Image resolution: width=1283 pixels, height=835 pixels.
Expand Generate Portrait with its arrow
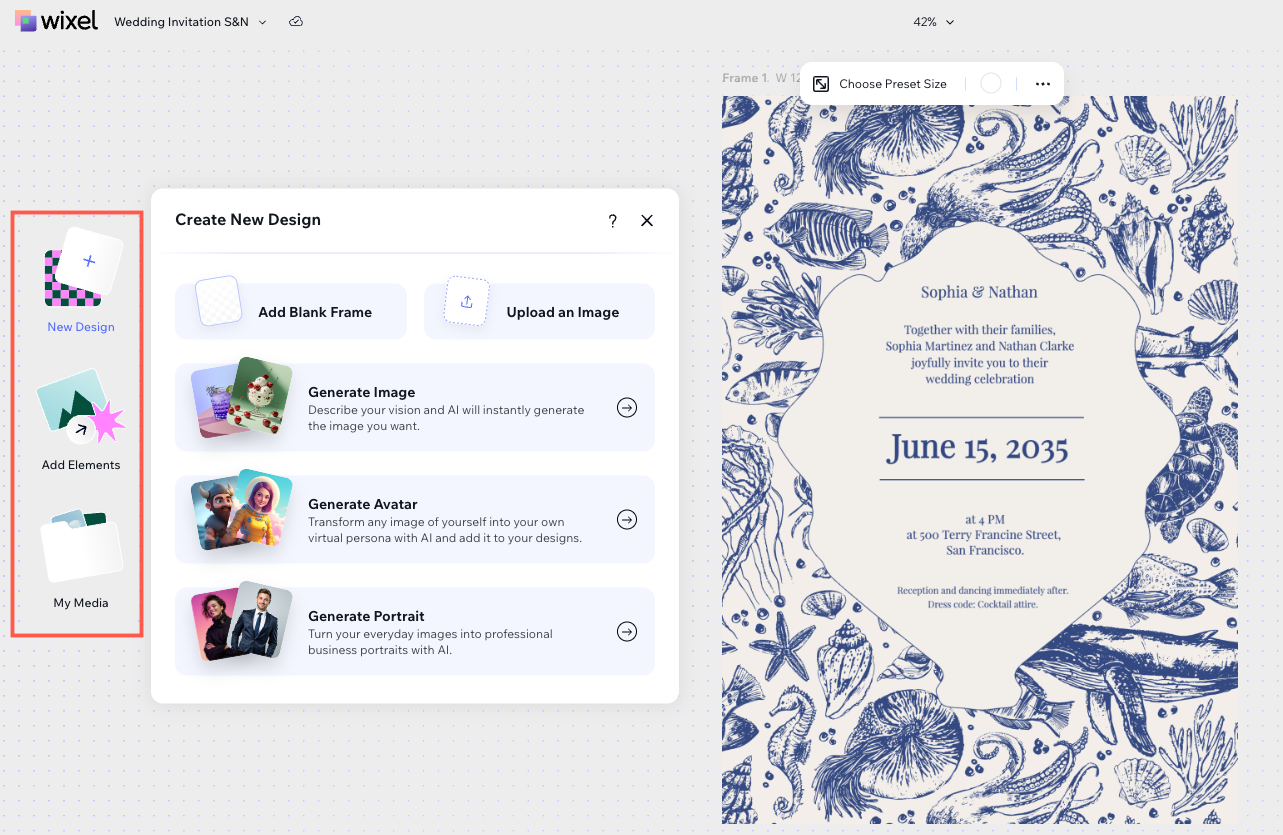[x=627, y=631]
